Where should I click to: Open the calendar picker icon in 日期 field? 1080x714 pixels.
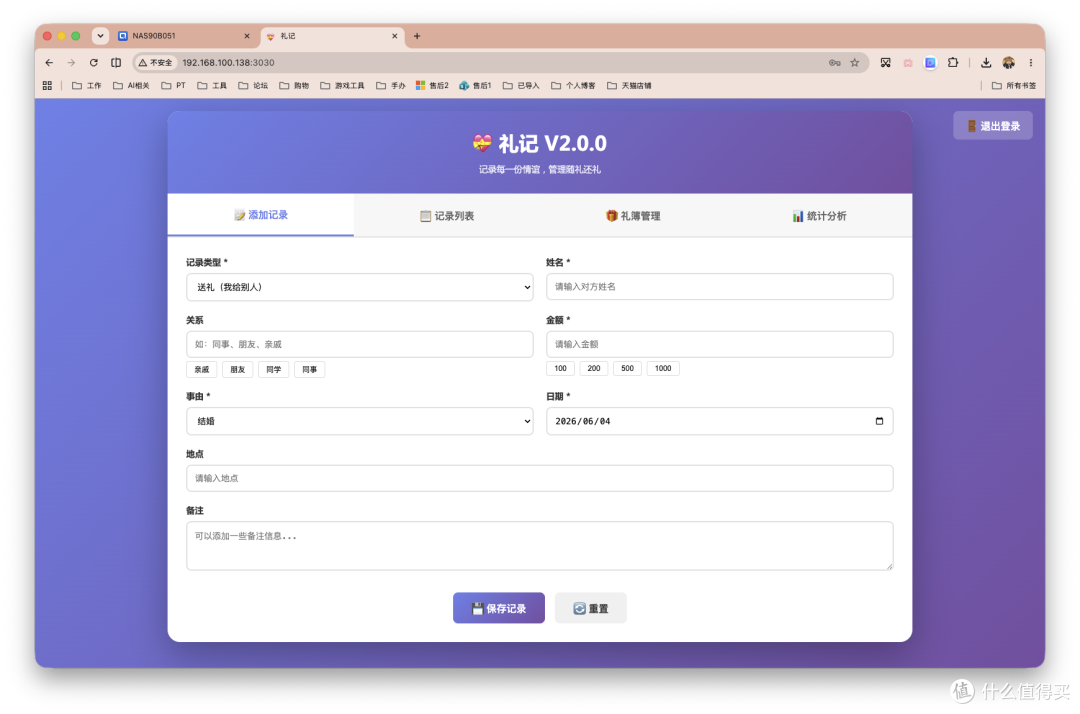click(x=879, y=421)
